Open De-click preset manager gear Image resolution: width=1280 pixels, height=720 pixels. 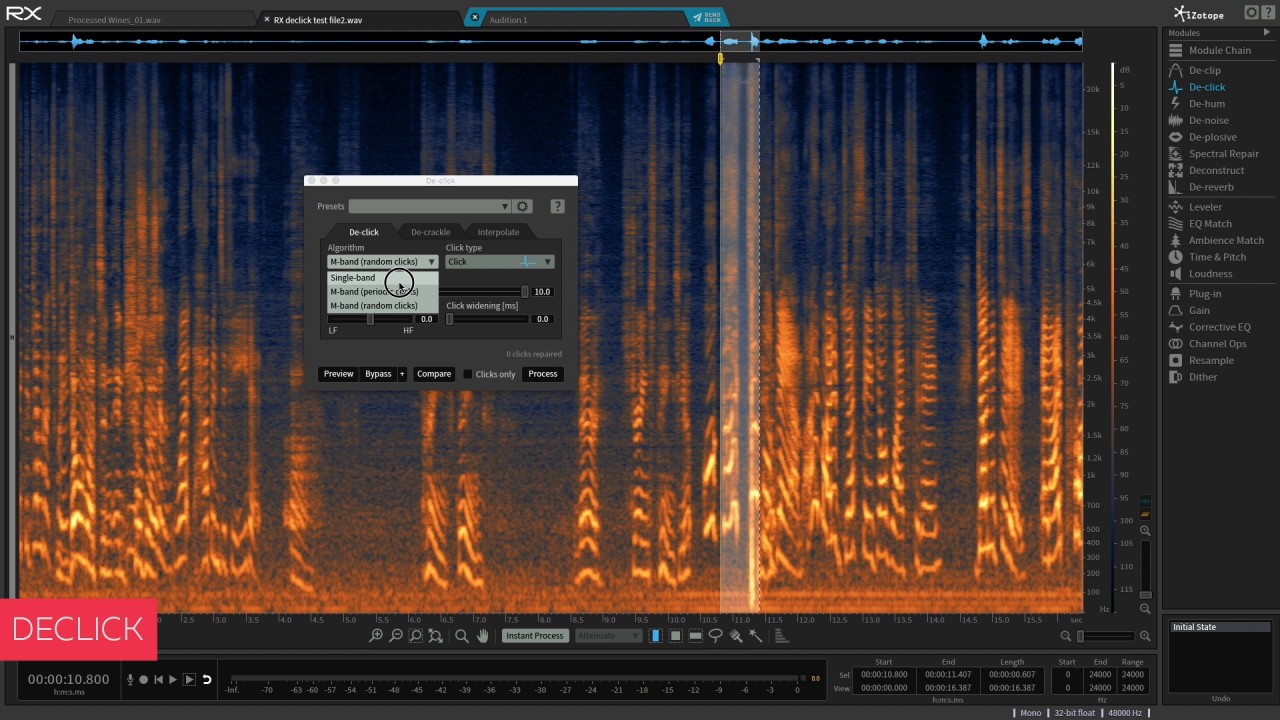click(x=523, y=206)
